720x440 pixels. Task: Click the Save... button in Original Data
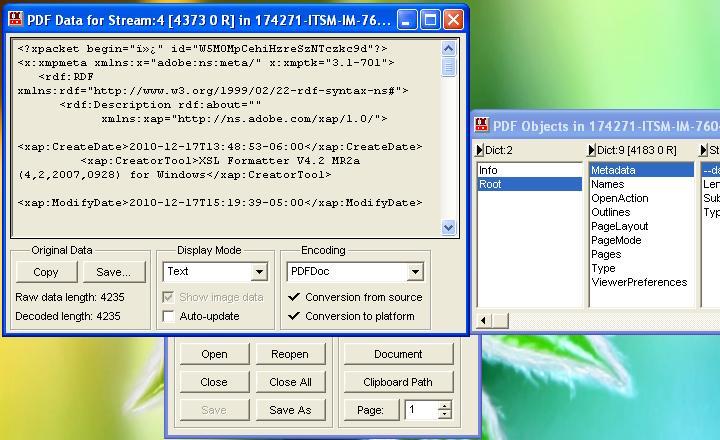point(113,272)
